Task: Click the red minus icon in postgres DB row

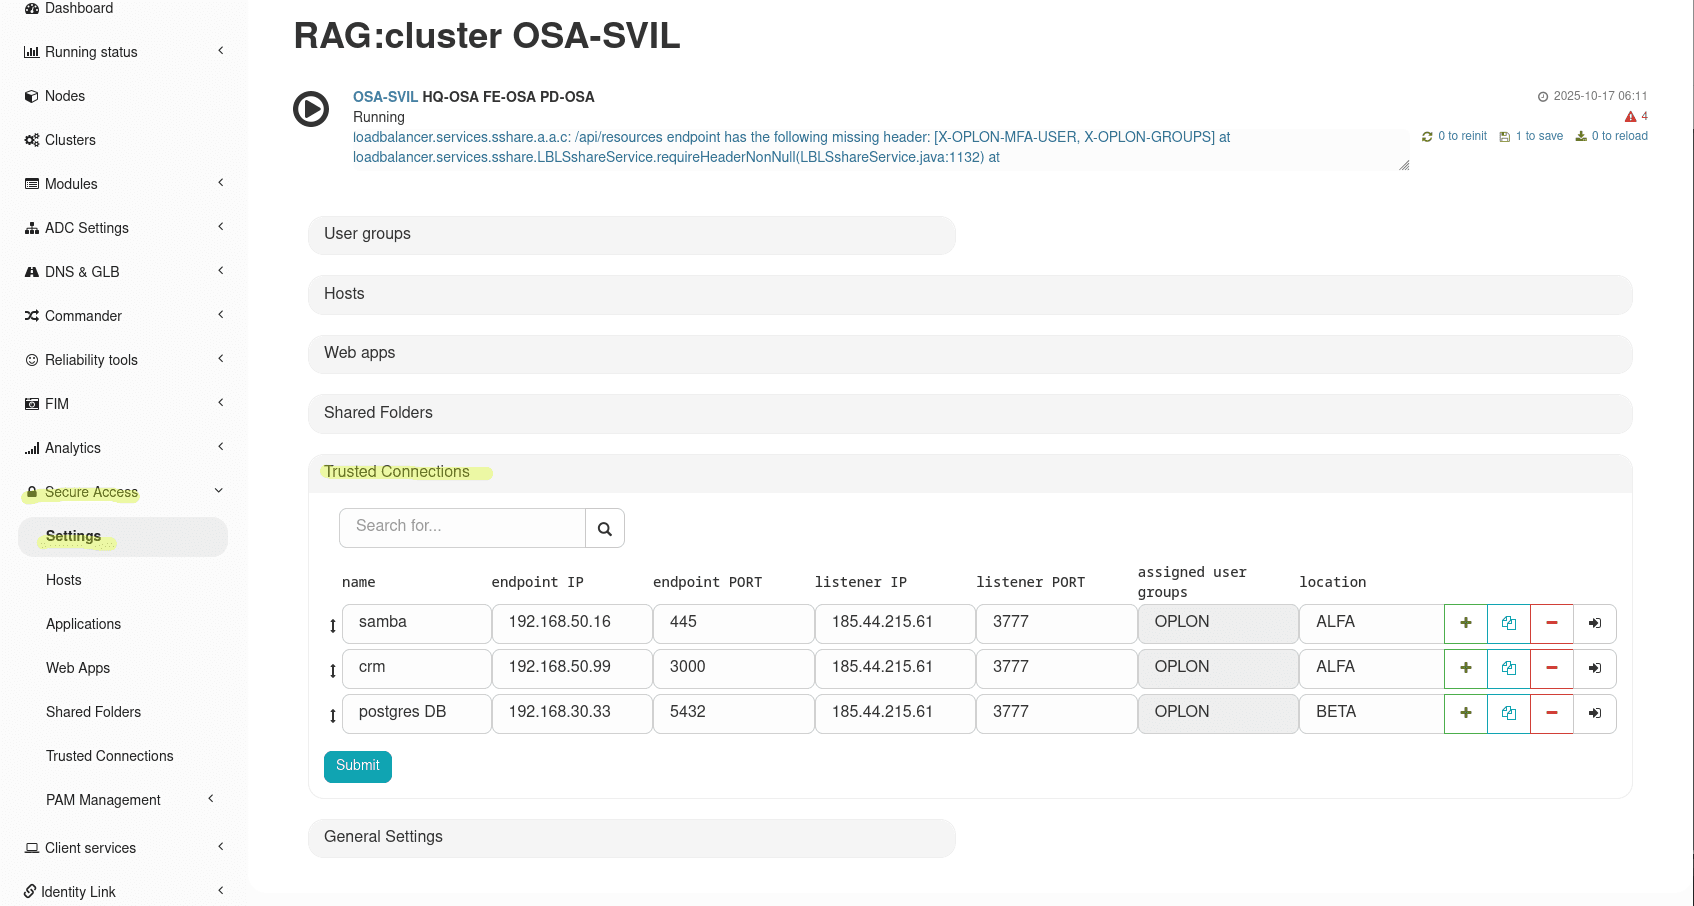Action: click(x=1551, y=713)
